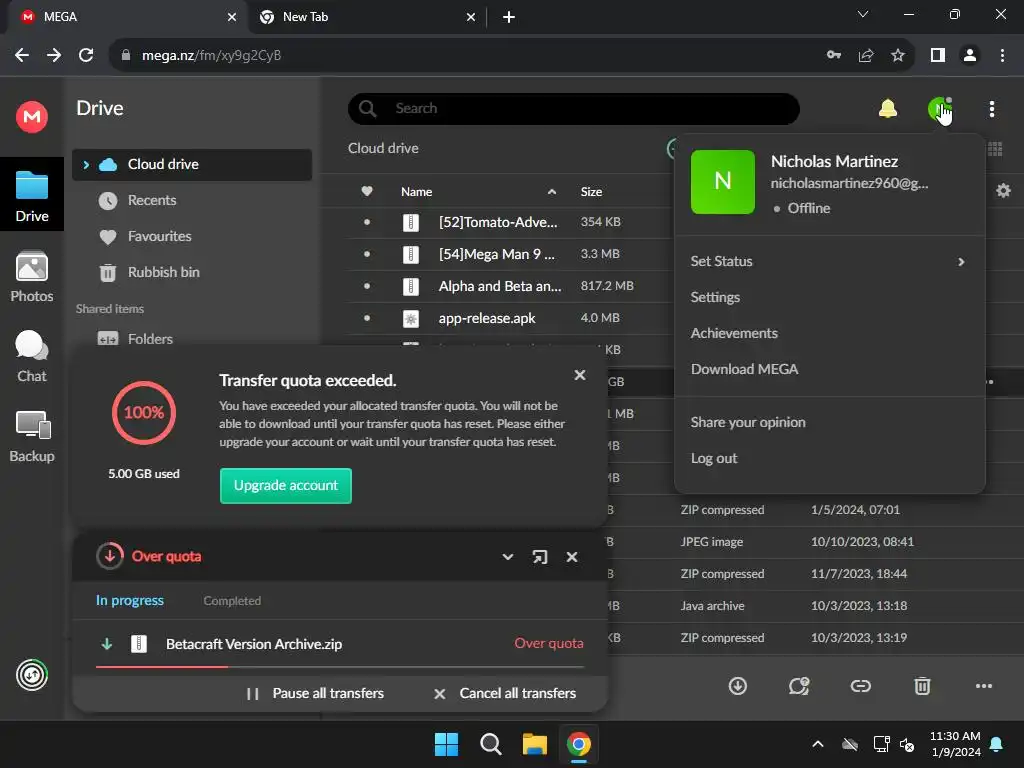Switch to the Completed transfers tab
The image size is (1024, 768).
click(x=232, y=601)
